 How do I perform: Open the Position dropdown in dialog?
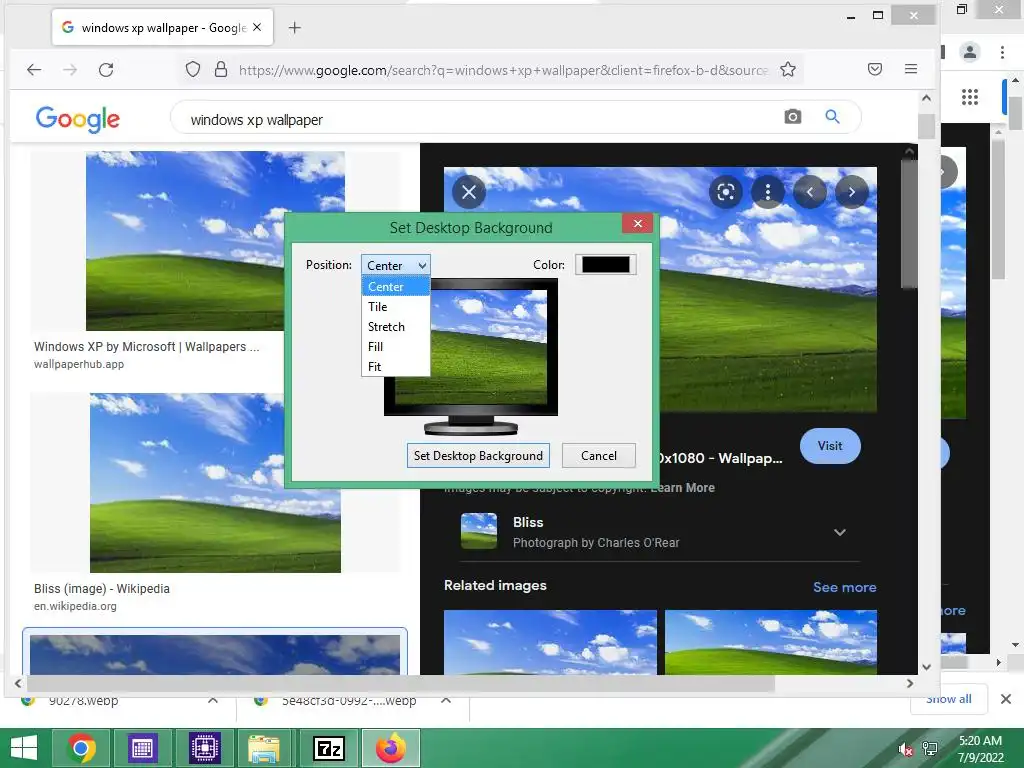(x=396, y=265)
